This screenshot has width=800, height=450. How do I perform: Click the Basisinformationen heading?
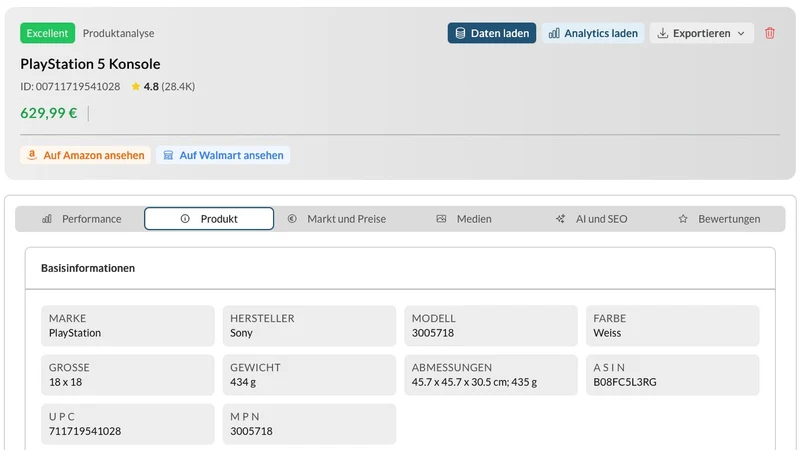(x=88, y=268)
